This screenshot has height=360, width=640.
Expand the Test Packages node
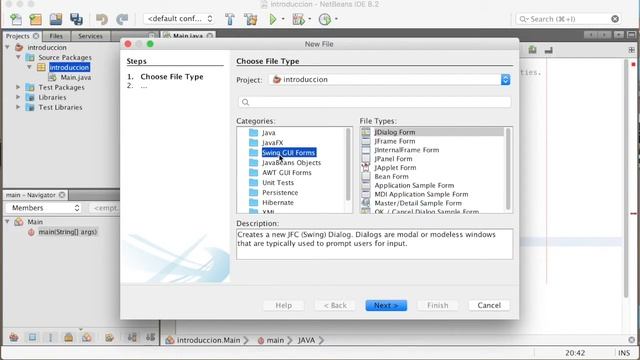pos(18,87)
